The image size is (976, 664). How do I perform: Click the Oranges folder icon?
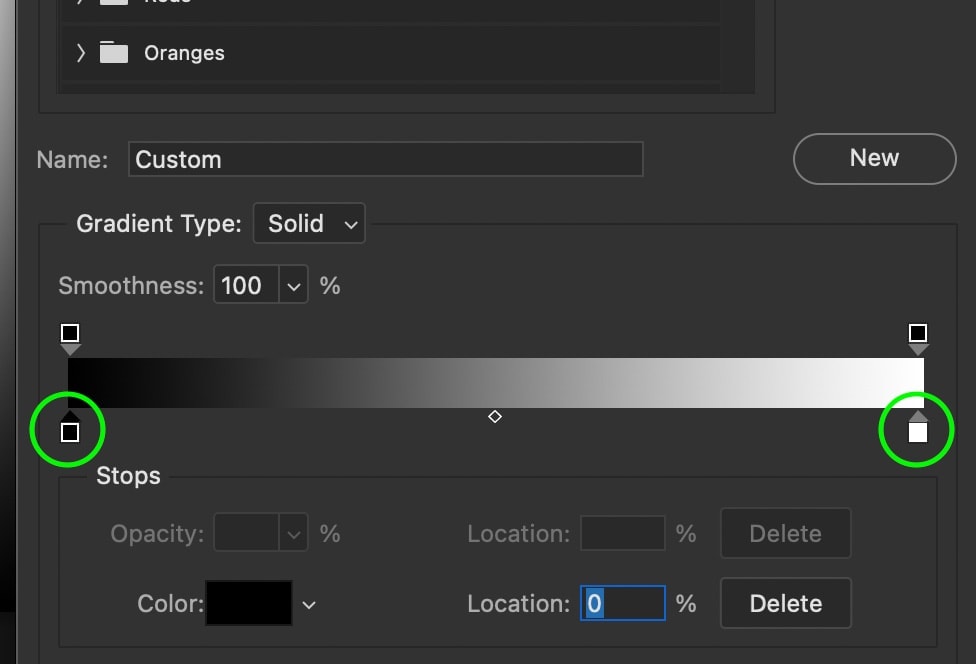(114, 53)
